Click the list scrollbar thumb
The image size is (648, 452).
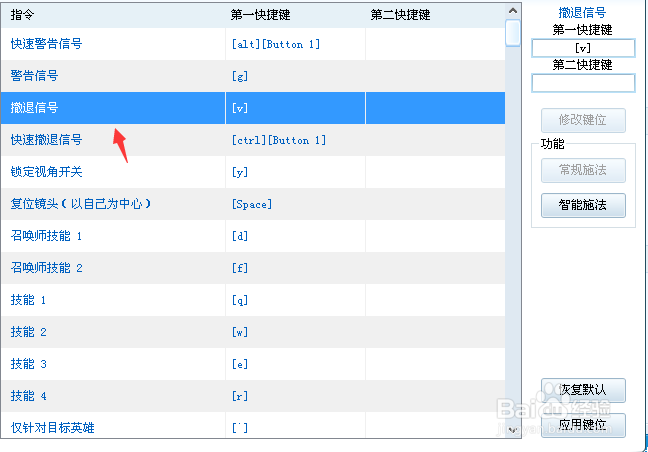click(x=513, y=33)
